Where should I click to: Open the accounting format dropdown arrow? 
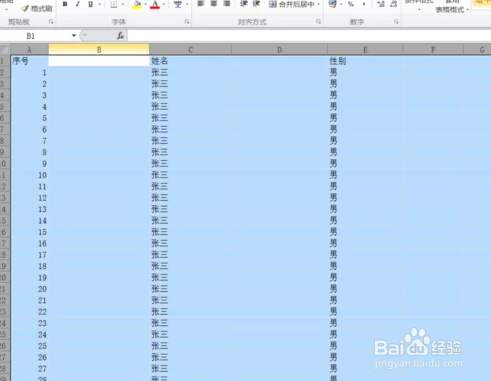(341, 4)
